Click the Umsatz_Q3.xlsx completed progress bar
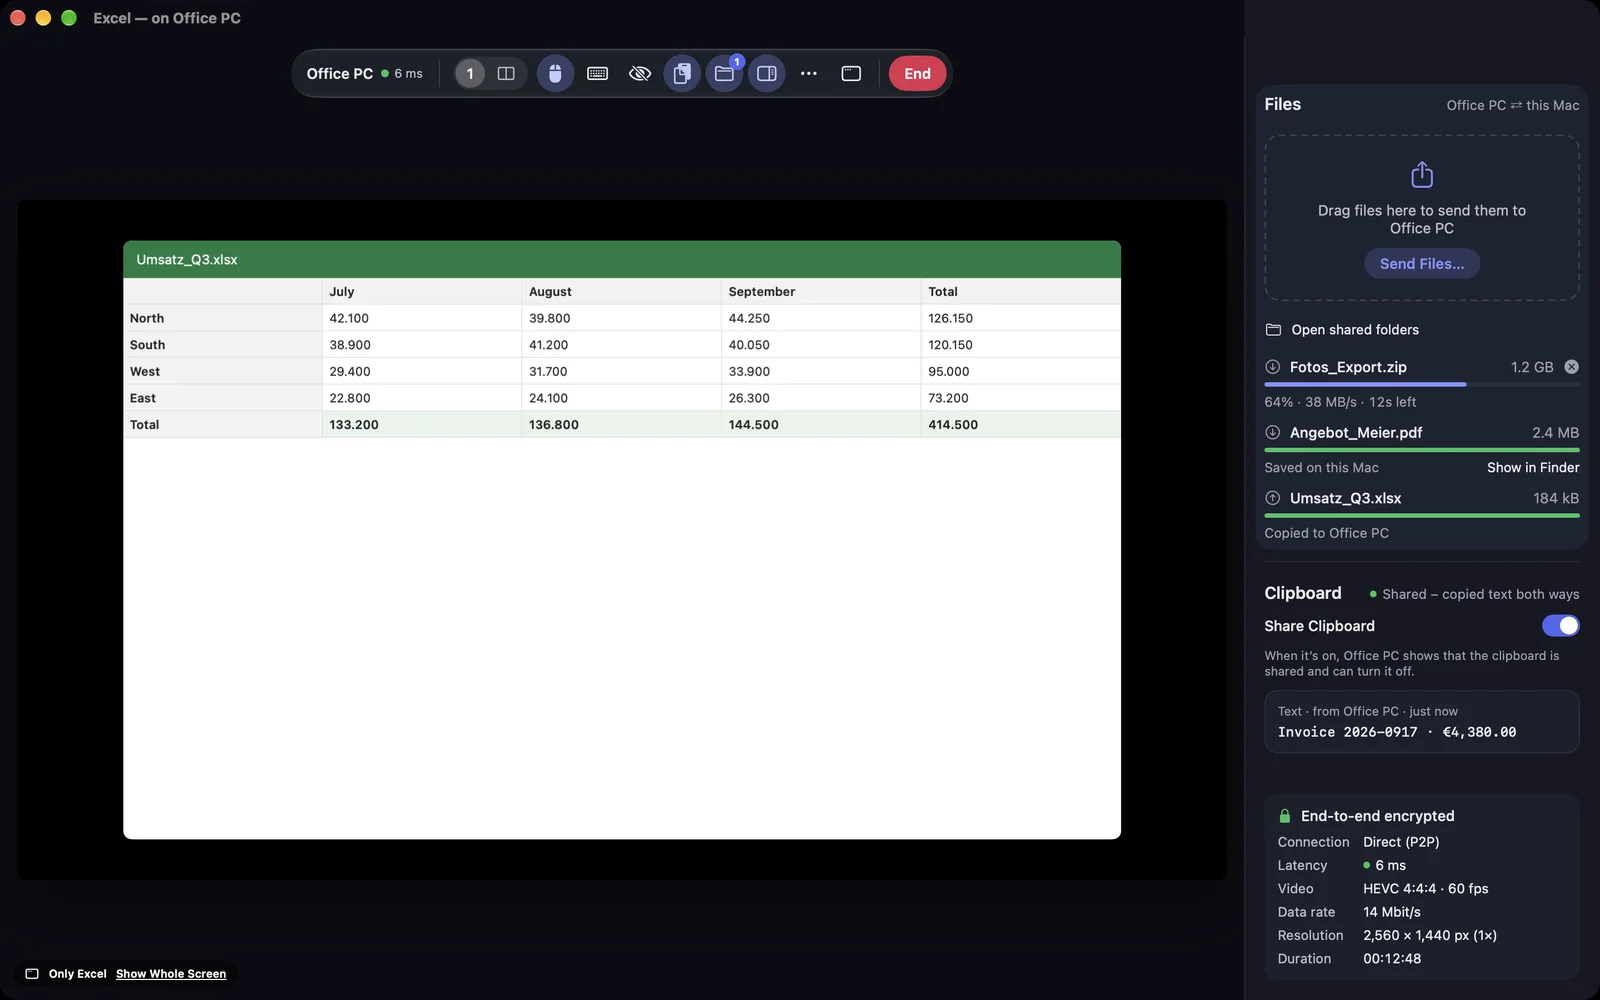 [x=1422, y=515]
